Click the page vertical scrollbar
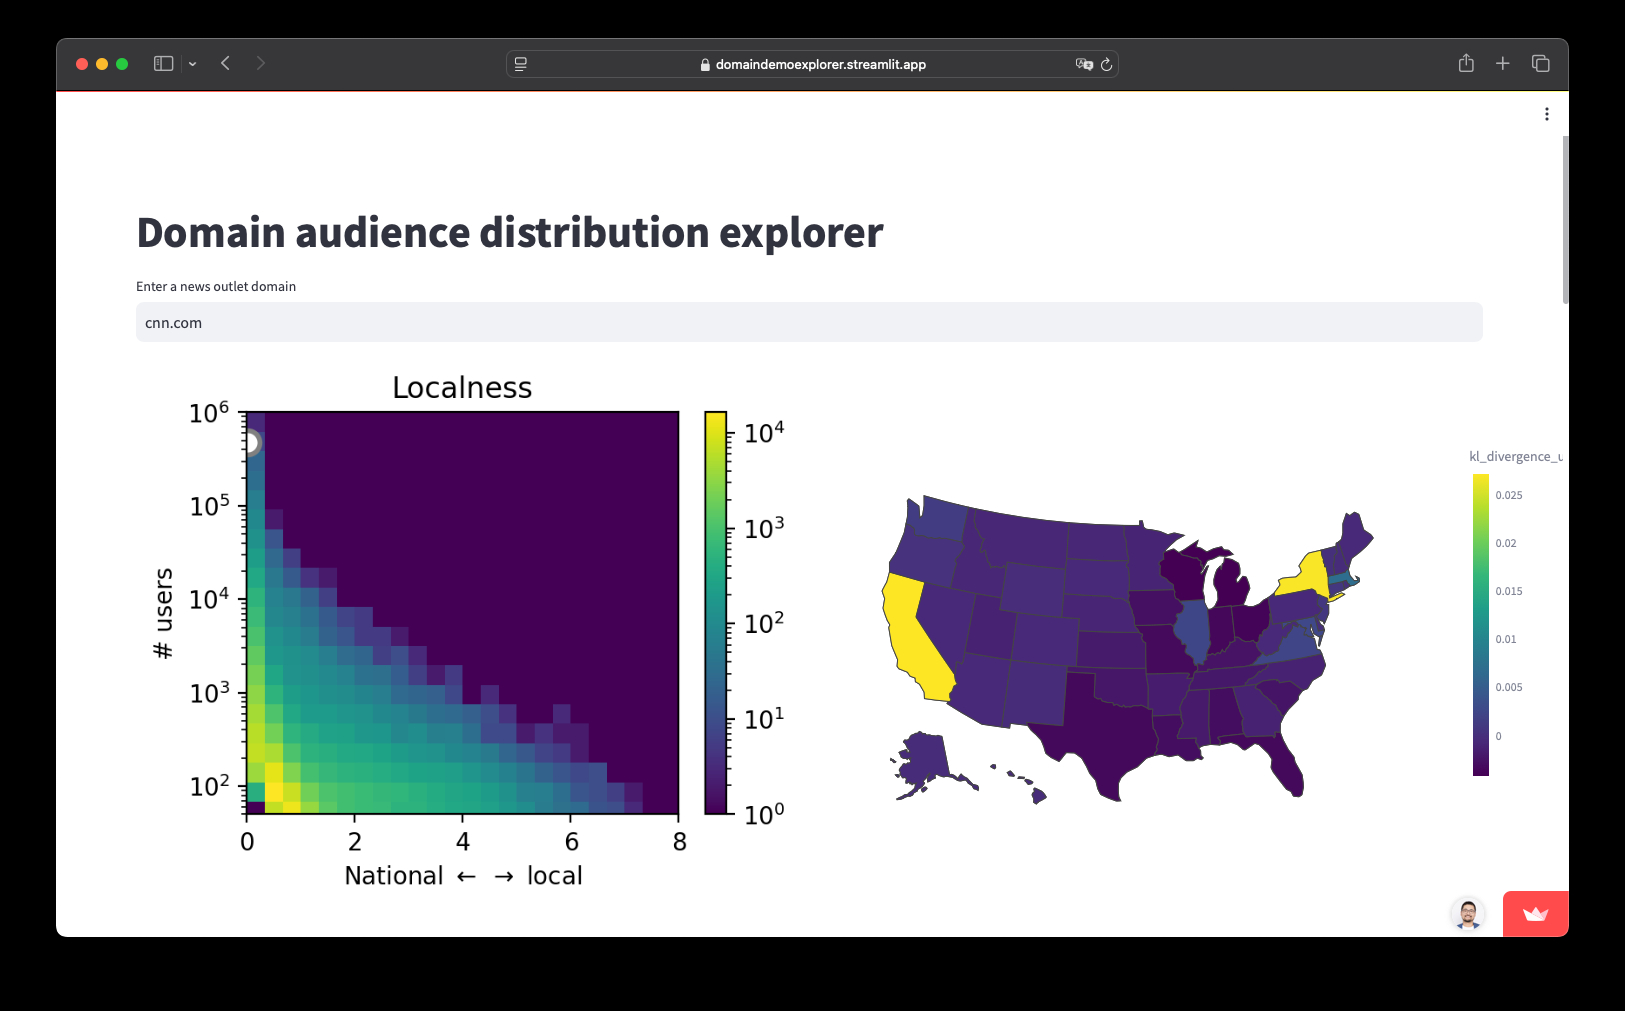 (1565, 220)
